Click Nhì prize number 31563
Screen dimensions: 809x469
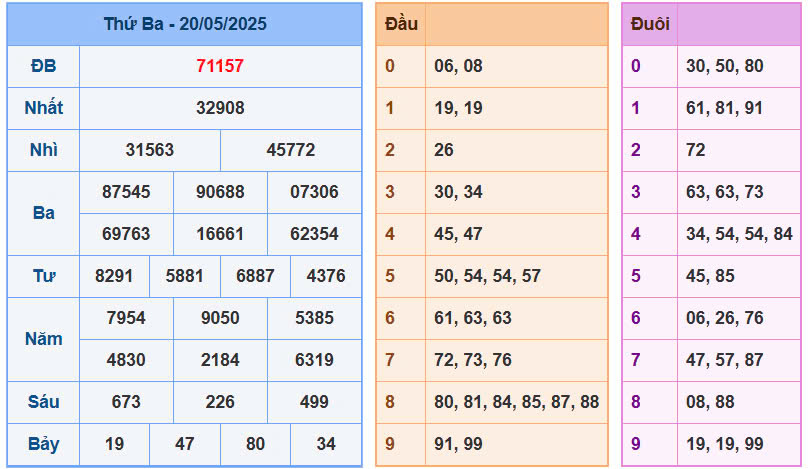[150, 150]
